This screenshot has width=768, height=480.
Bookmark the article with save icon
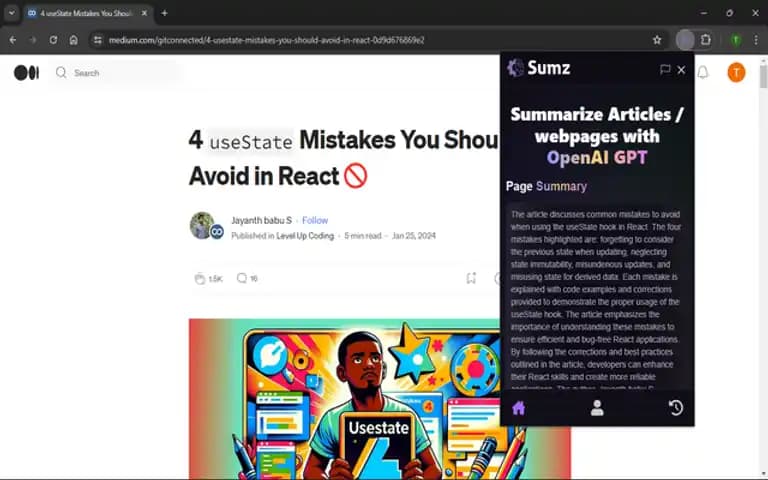(x=471, y=278)
